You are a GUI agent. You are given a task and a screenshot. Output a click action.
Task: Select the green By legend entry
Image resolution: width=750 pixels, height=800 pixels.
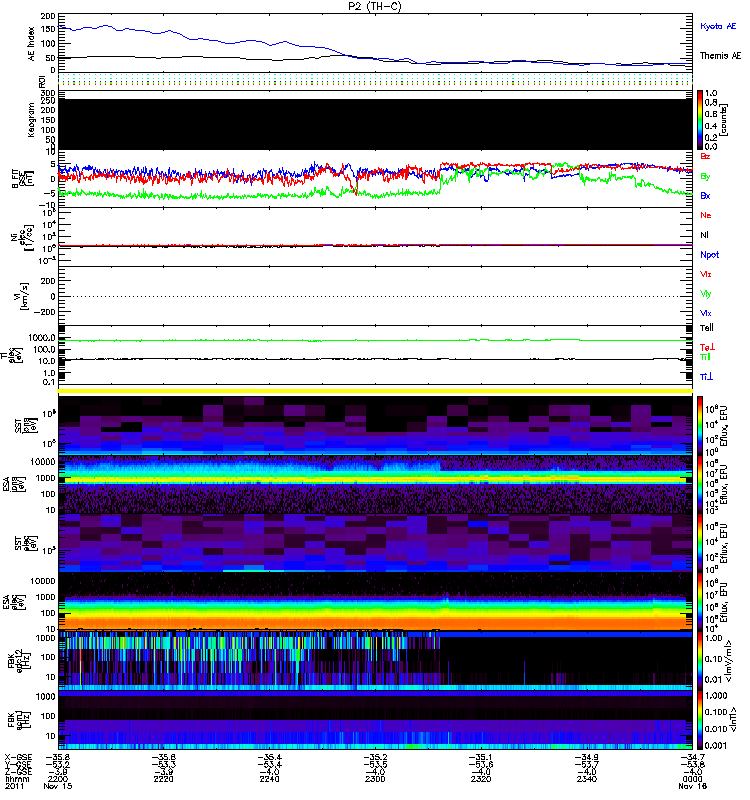click(706, 176)
